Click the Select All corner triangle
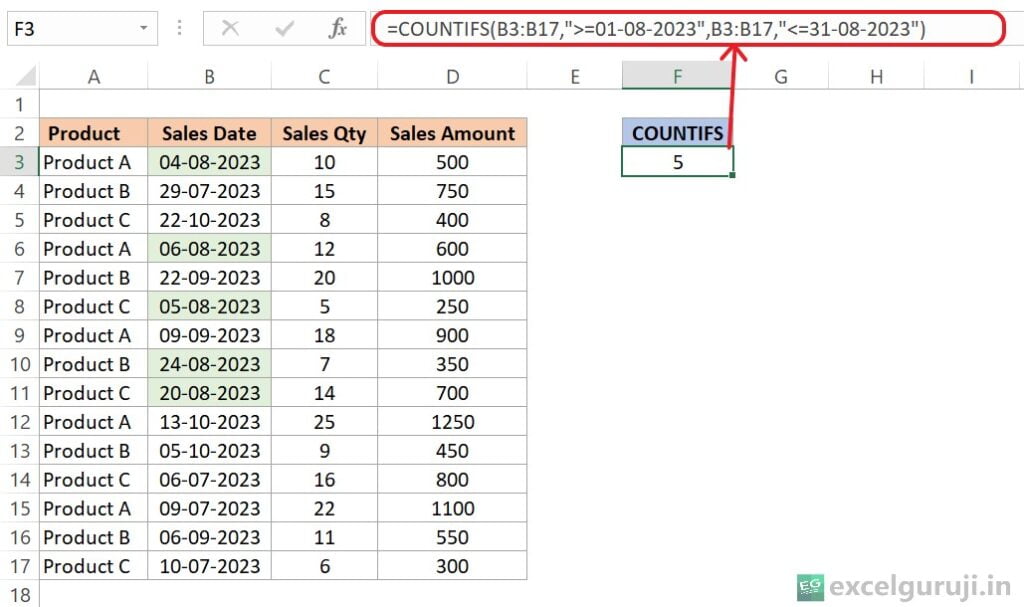The width and height of the screenshot is (1024, 607). coord(19,76)
